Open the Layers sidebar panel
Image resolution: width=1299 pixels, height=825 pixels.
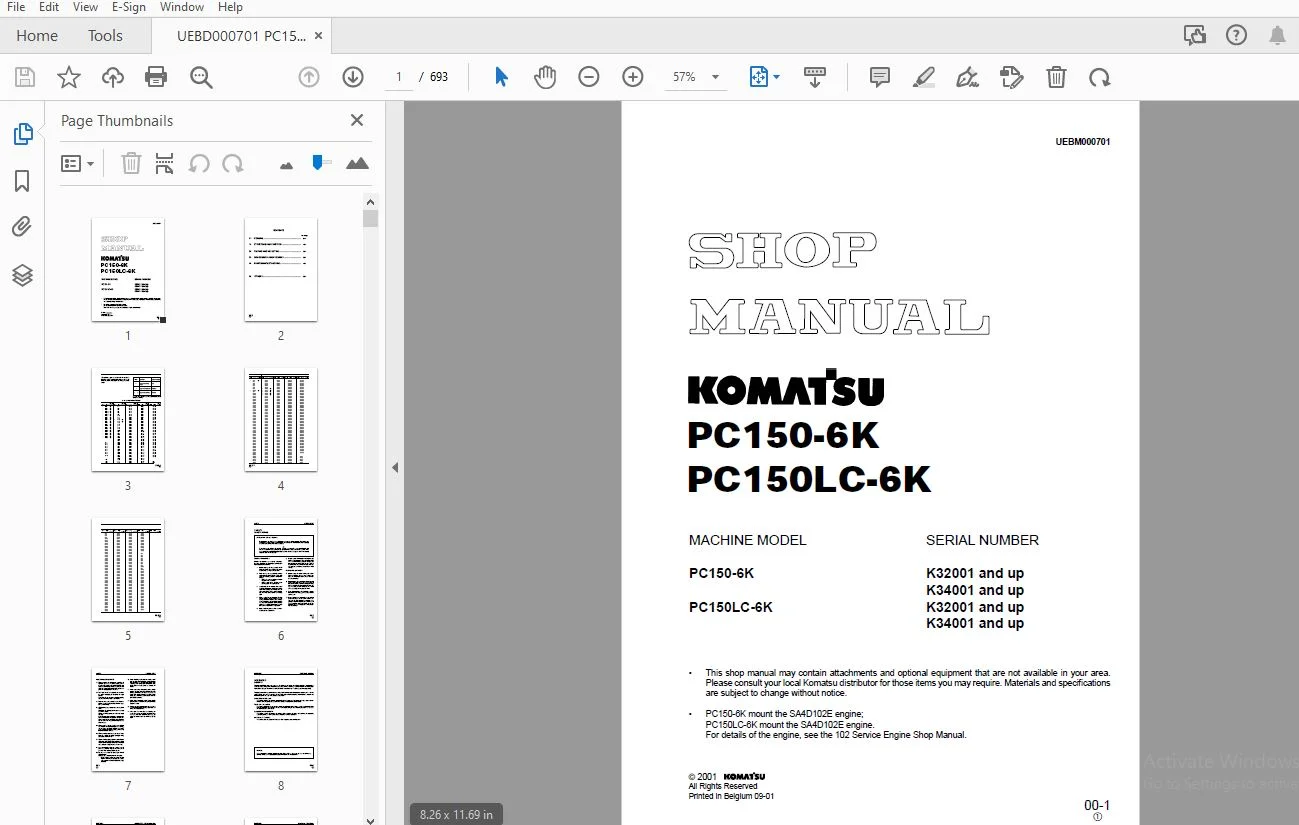(22, 275)
